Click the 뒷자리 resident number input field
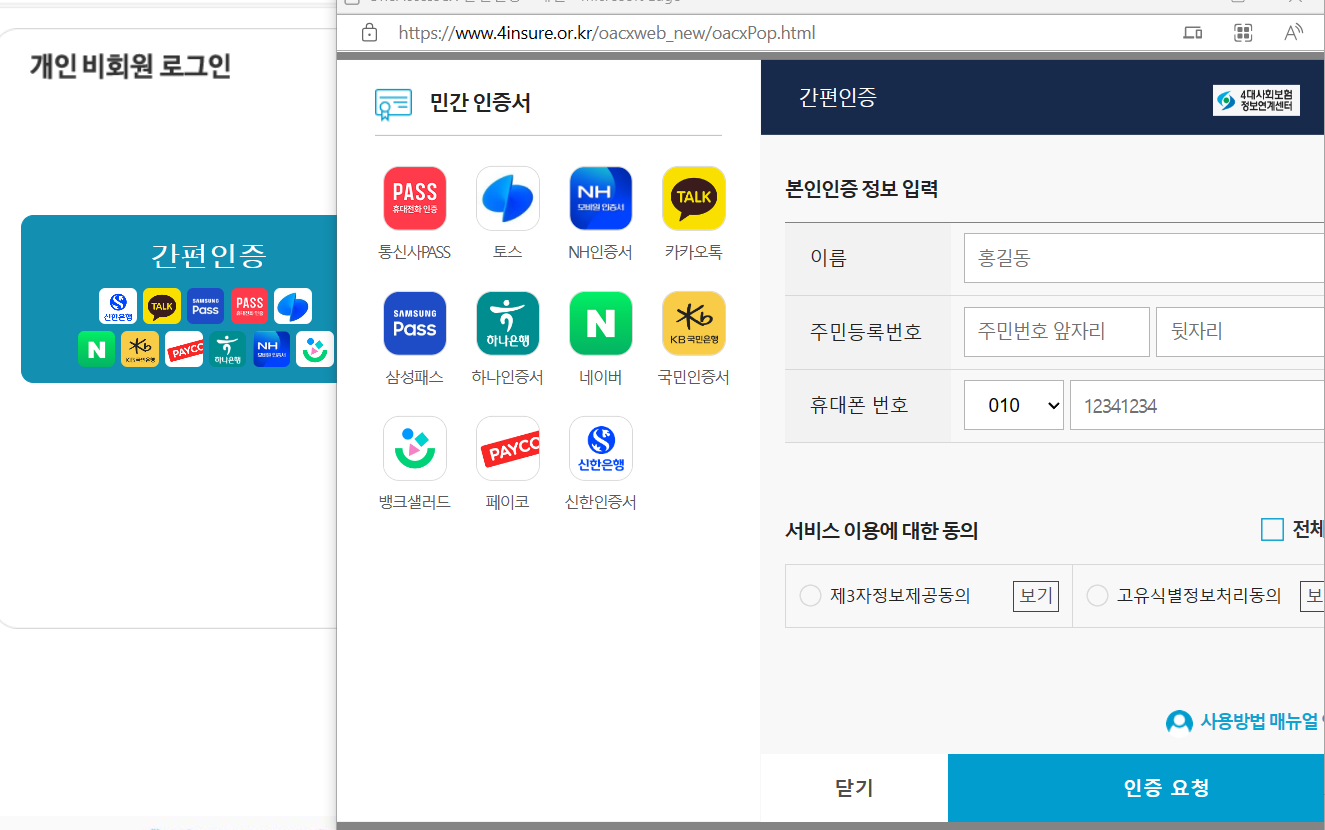 [1240, 332]
